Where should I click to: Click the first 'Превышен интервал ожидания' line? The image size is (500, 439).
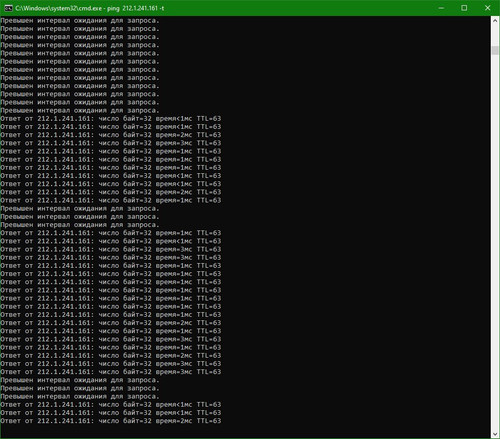(80, 21)
